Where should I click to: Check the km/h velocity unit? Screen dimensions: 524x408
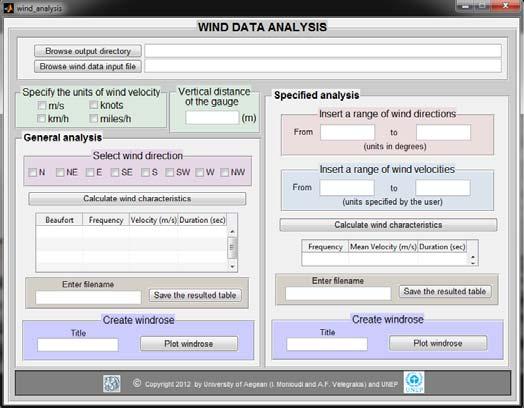tap(41, 119)
